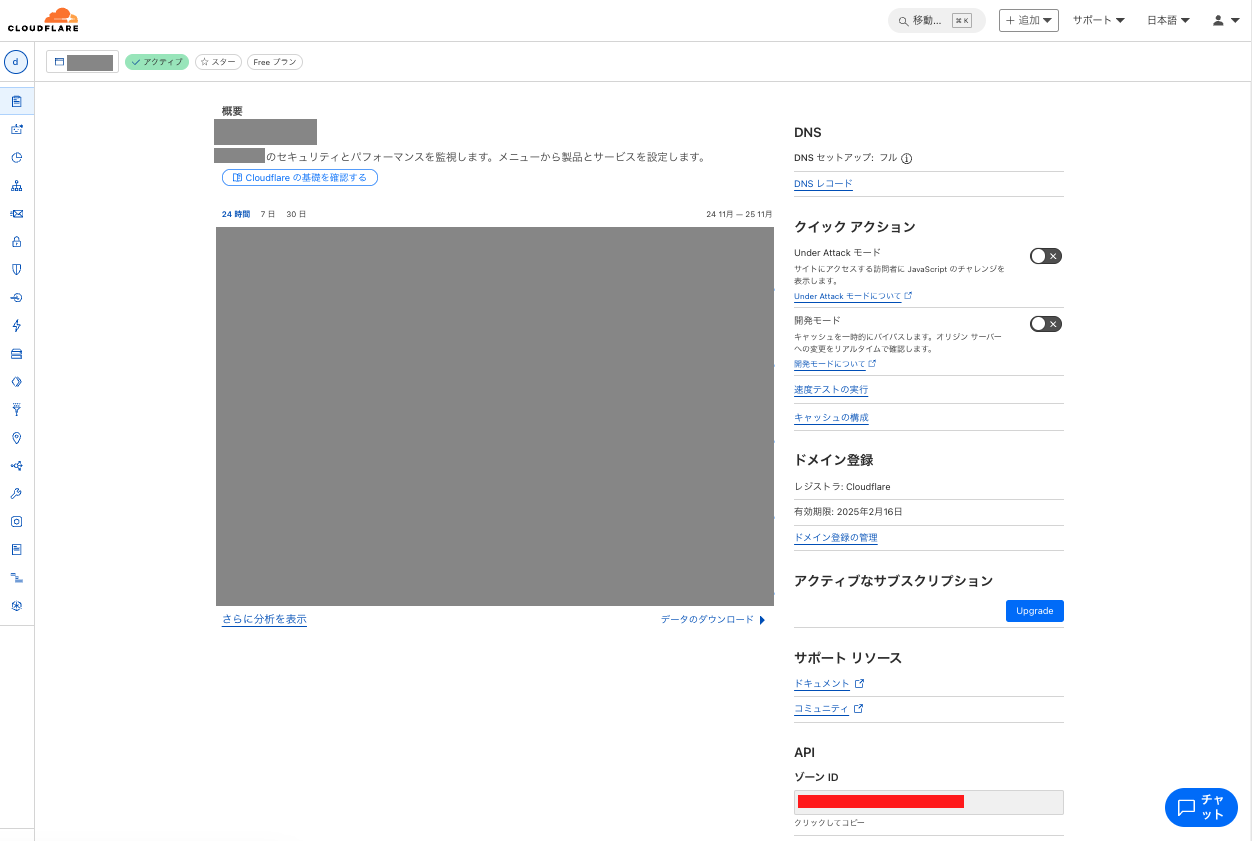
Task: Open the サポート dropdown menu
Action: click(1098, 20)
